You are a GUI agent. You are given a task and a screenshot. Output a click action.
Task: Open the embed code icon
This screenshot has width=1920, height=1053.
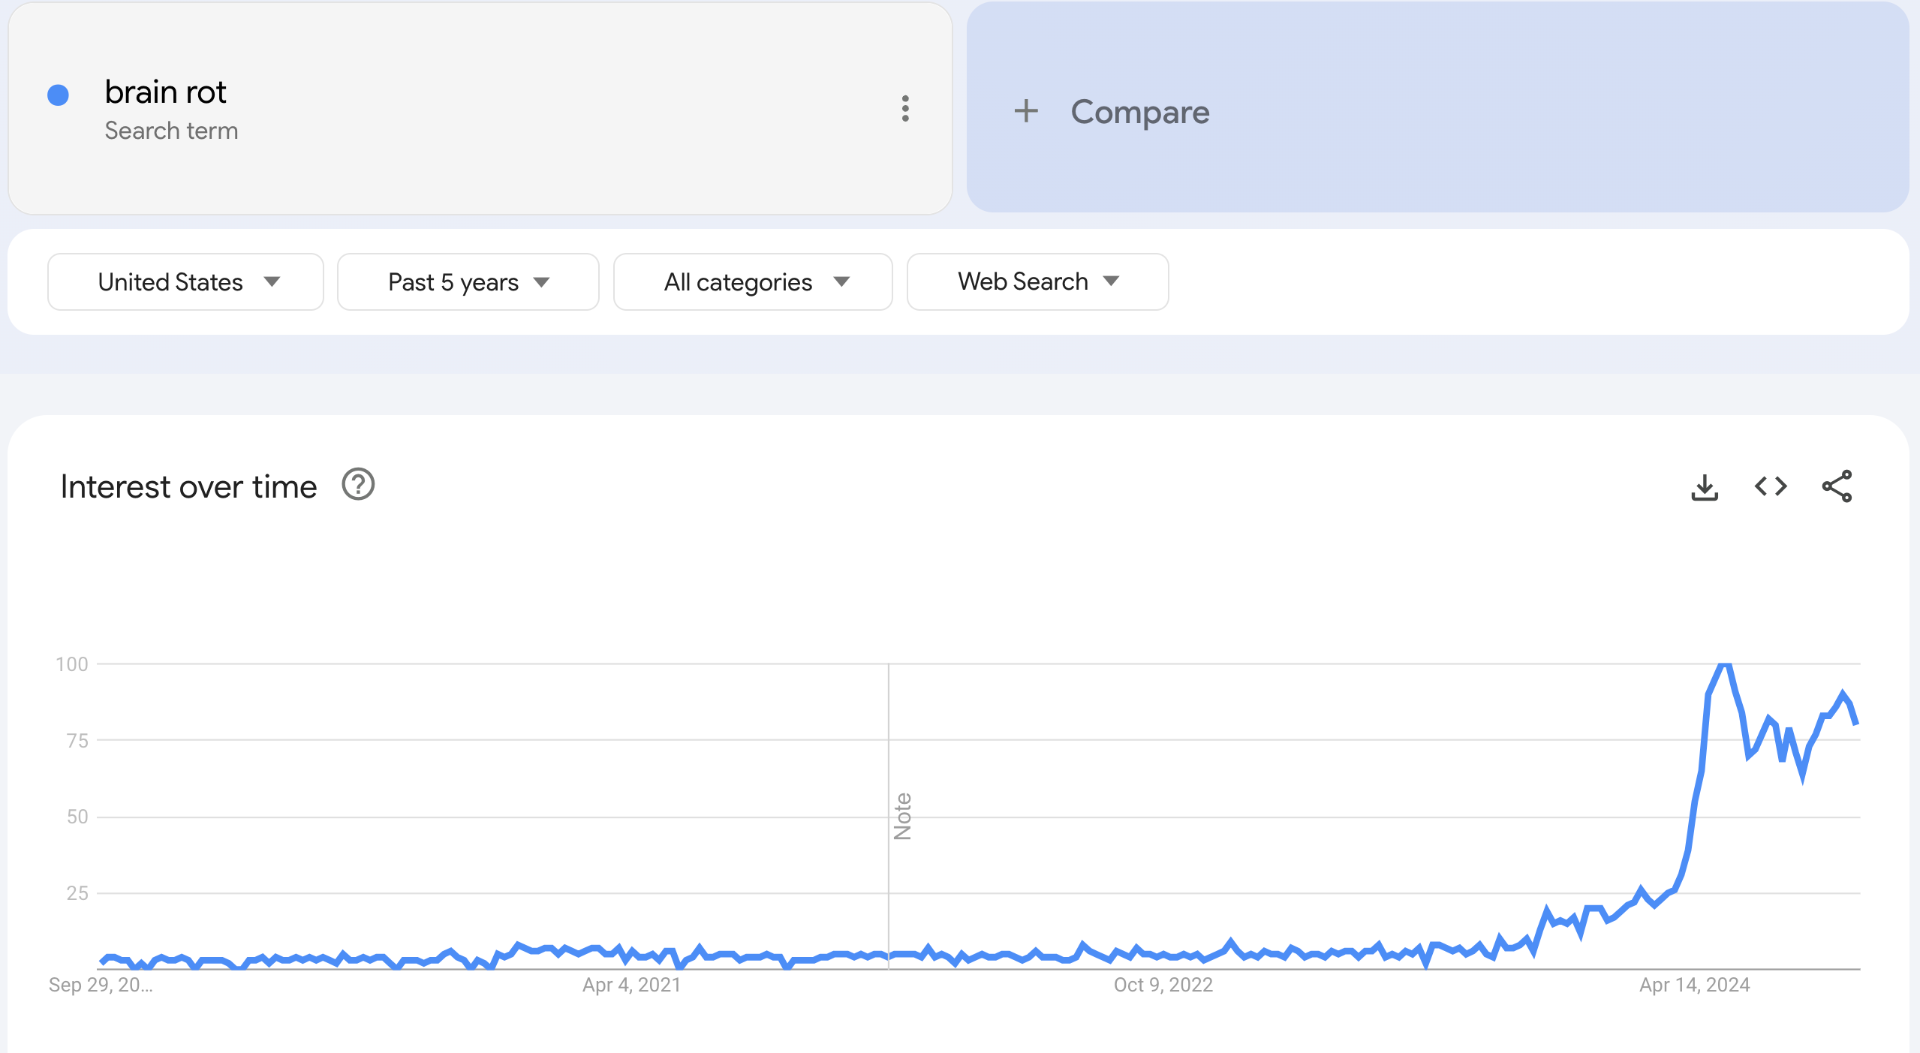pos(1770,487)
